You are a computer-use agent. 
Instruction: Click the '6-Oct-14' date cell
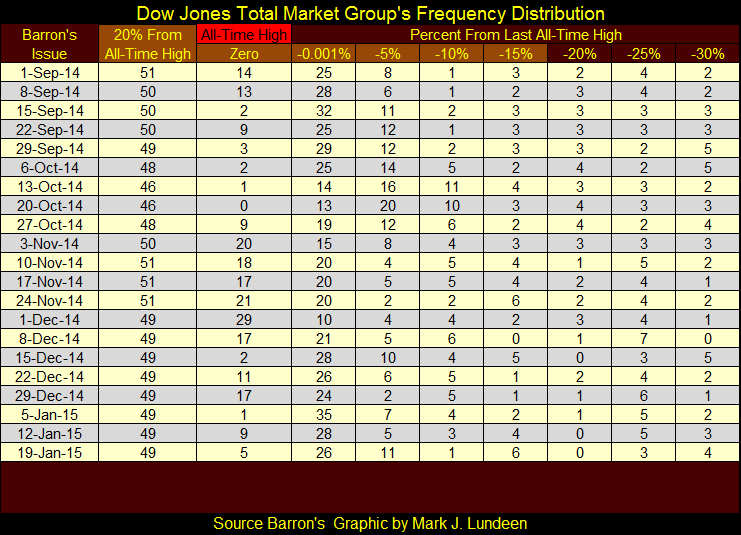(50, 168)
